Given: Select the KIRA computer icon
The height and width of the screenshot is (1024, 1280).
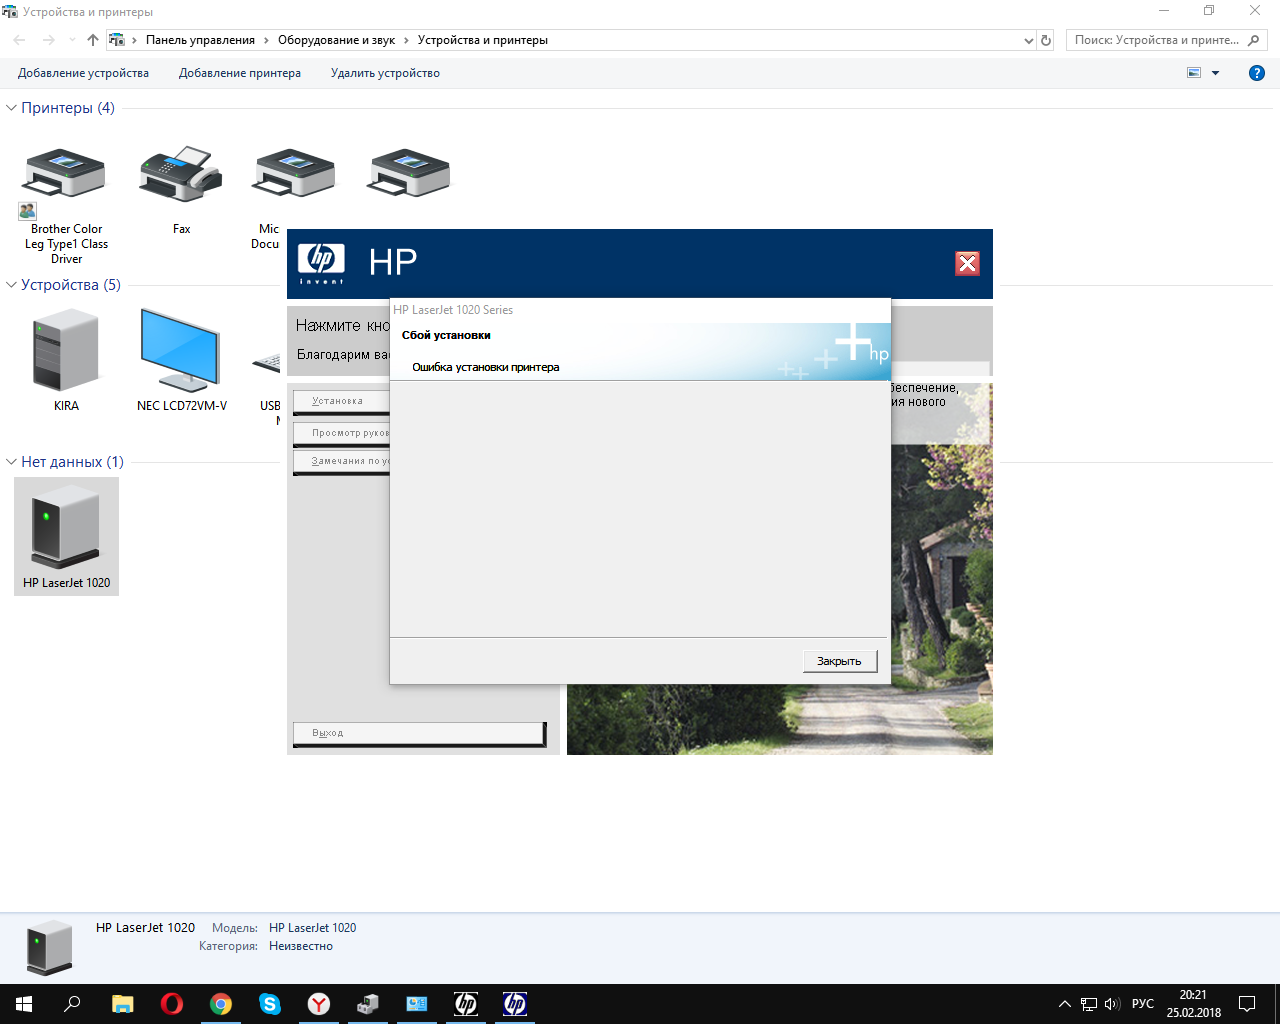Looking at the screenshot, I should point(66,350).
